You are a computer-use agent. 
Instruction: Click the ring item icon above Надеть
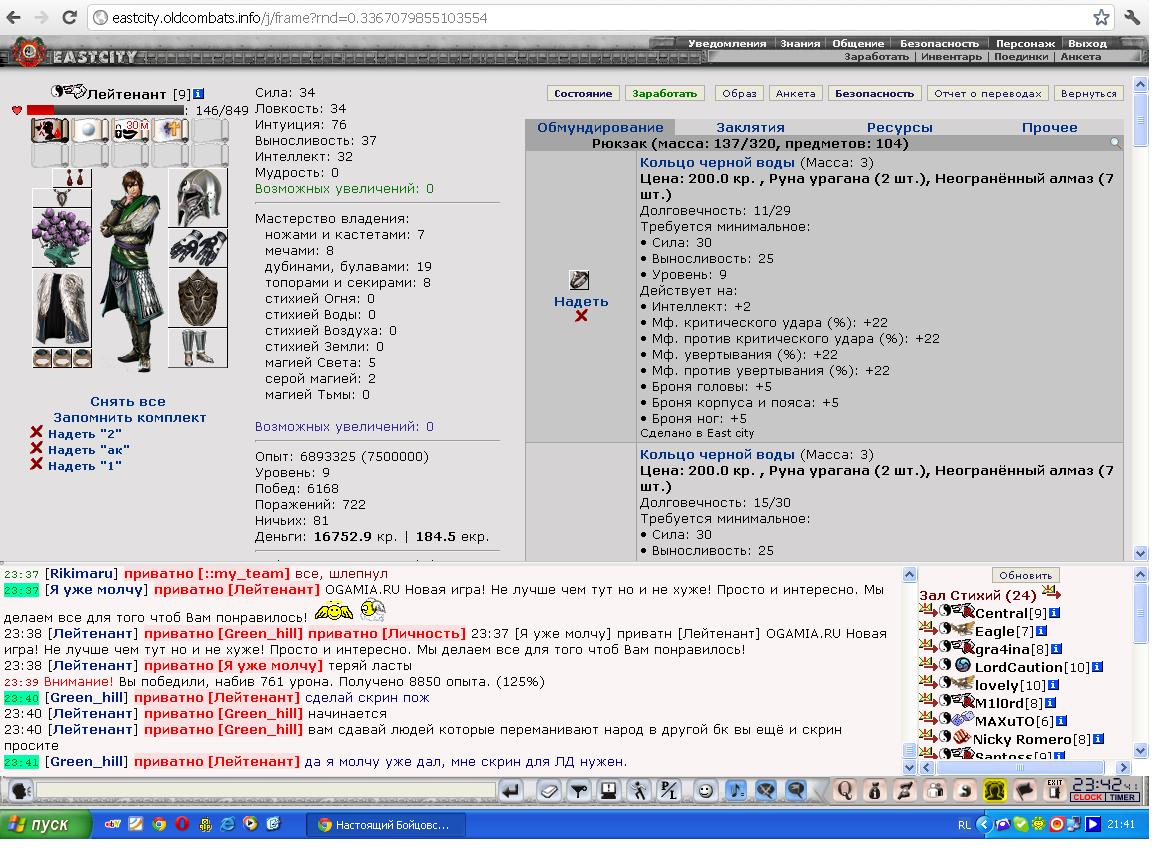pyautogui.click(x=579, y=280)
